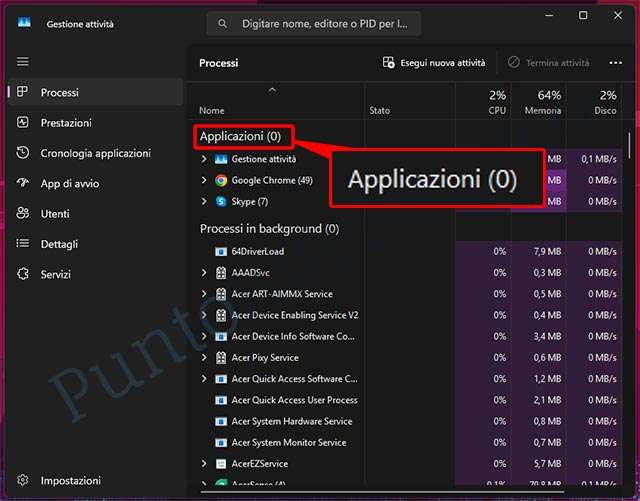Click Esegui nuova attività button
The image size is (640, 501).
(x=433, y=62)
